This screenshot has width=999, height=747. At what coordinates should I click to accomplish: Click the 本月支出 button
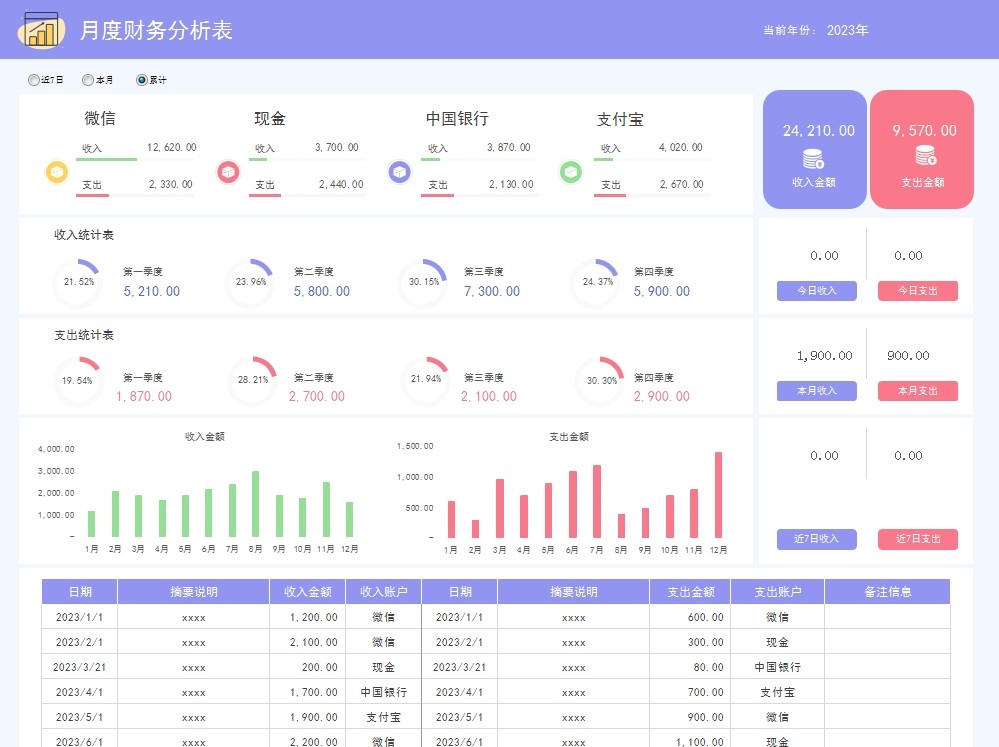point(917,391)
